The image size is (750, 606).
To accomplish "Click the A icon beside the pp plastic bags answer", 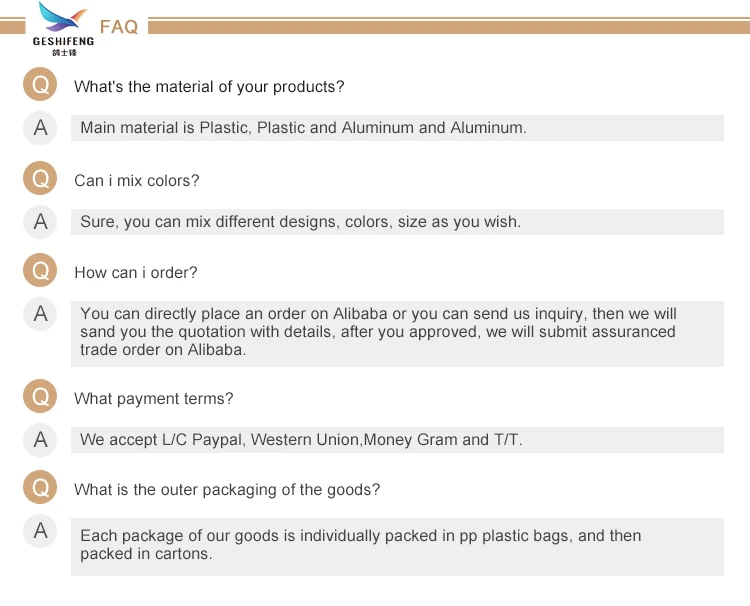I will point(40,530).
